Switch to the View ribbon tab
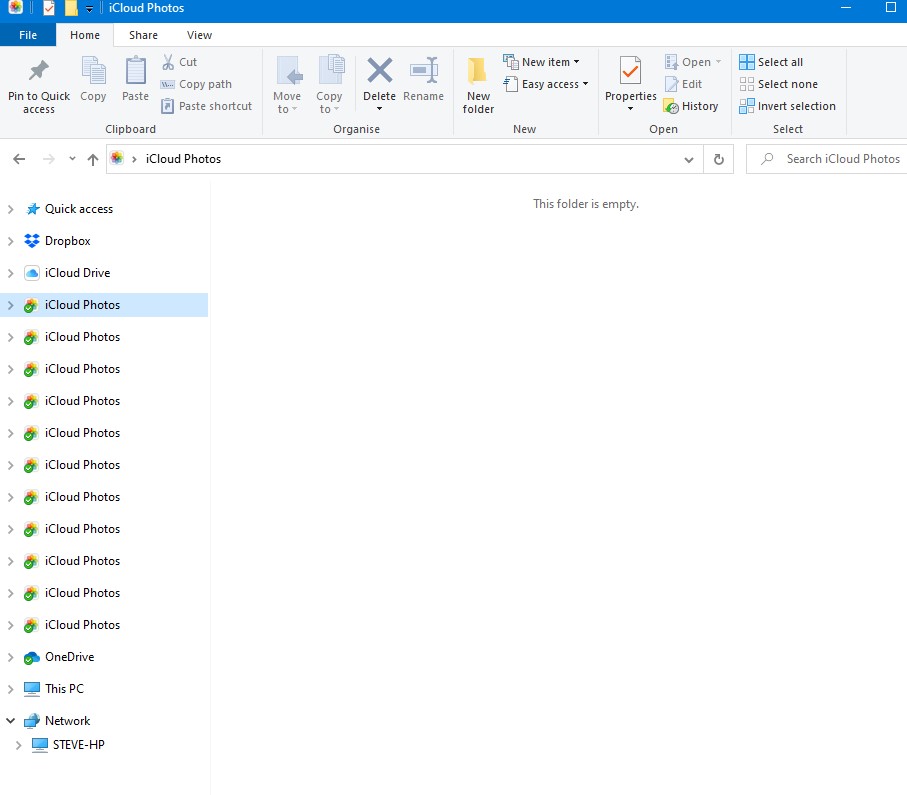The width and height of the screenshot is (907, 795). [x=199, y=35]
